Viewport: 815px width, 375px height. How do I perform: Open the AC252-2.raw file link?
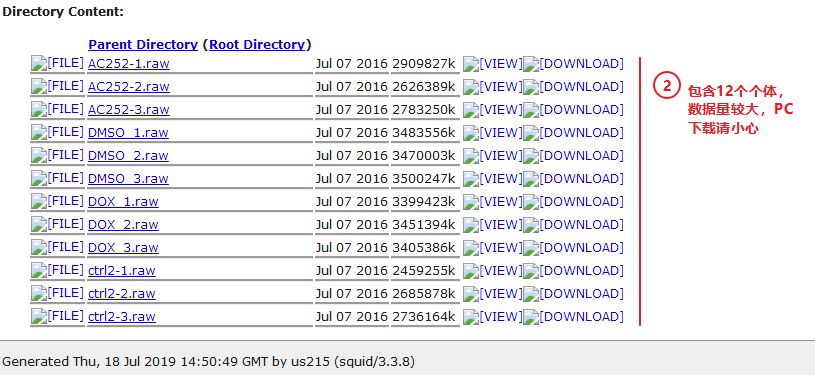click(x=128, y=87)
